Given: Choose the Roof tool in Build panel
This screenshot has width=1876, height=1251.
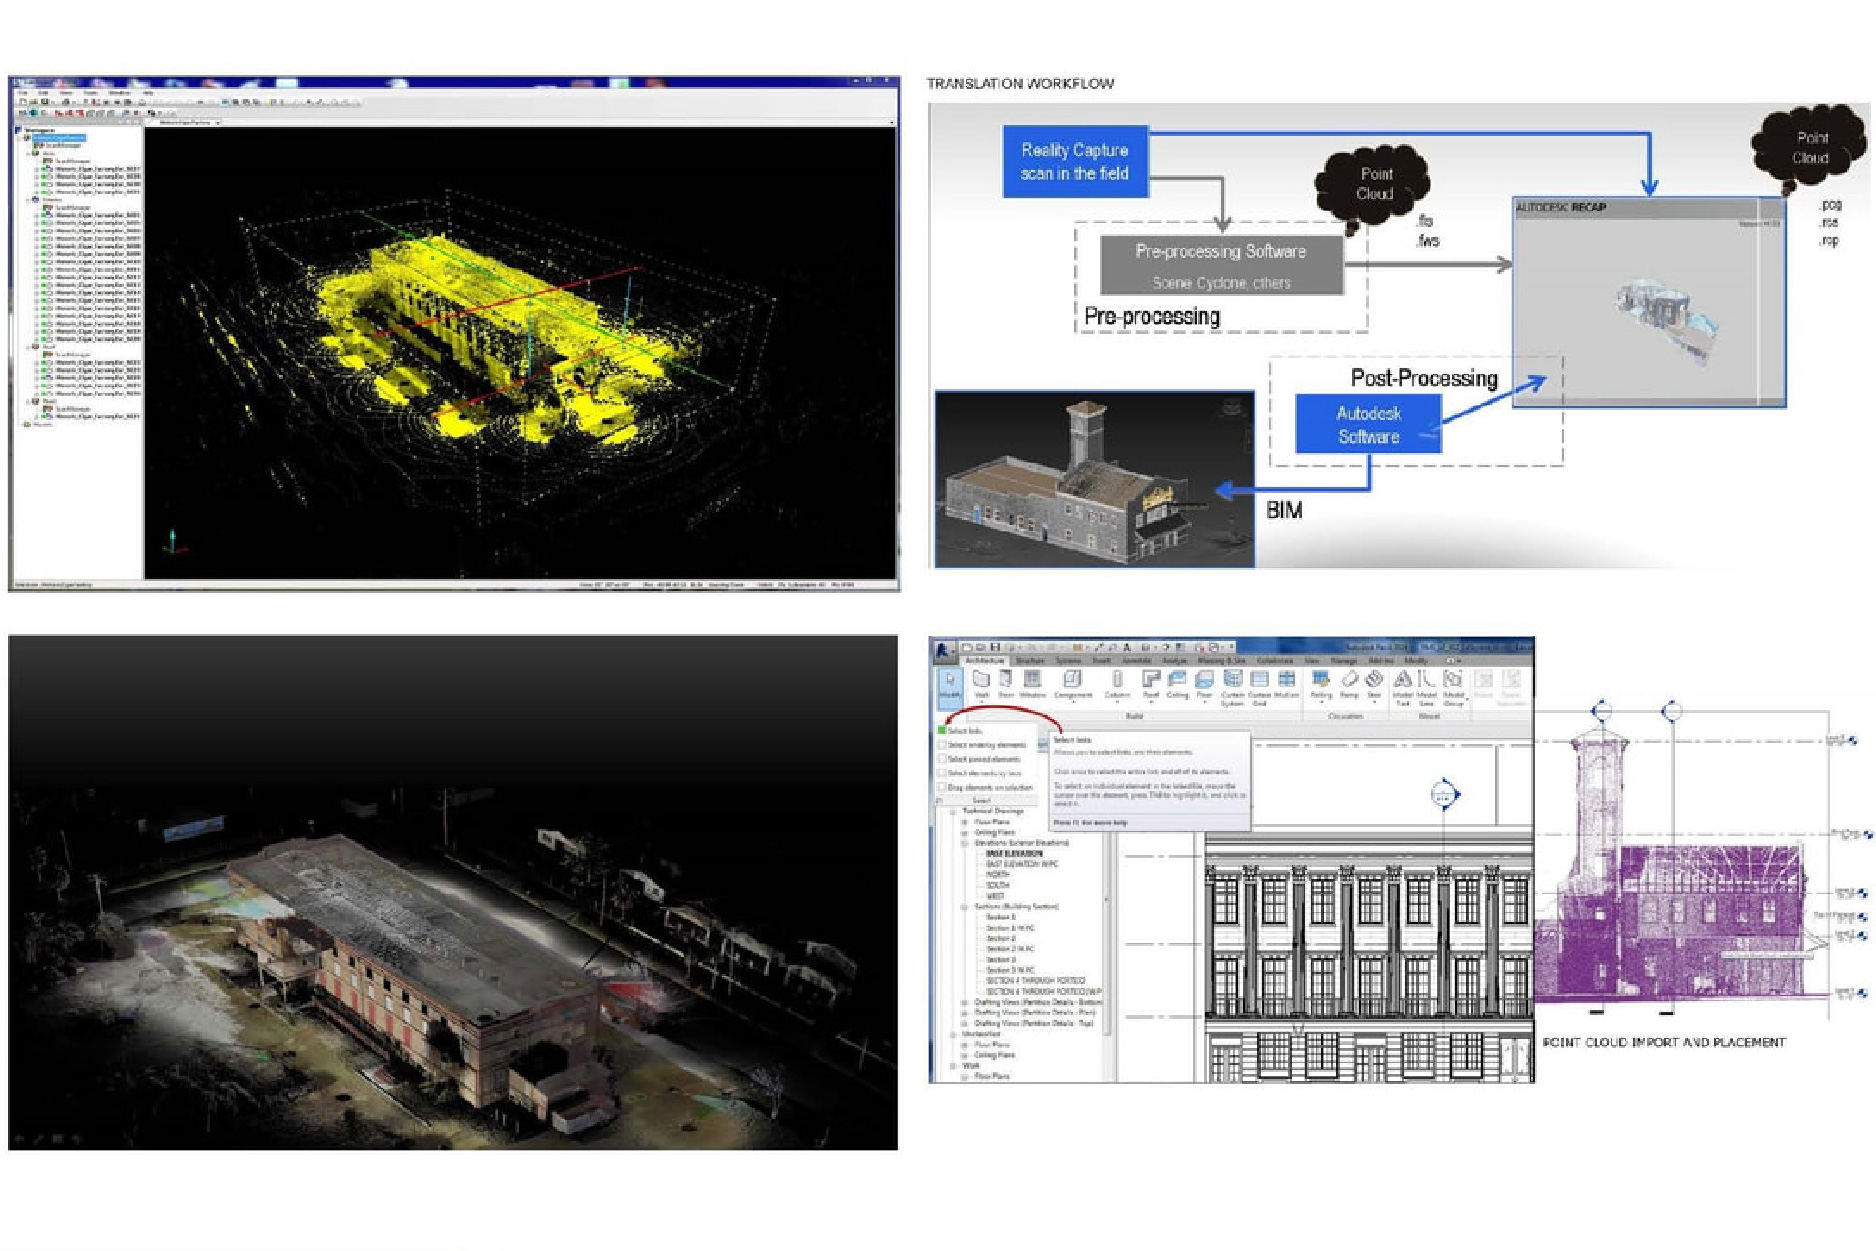Looking at the screenshot, I should pyautogui.click(x=1151, y=685).
